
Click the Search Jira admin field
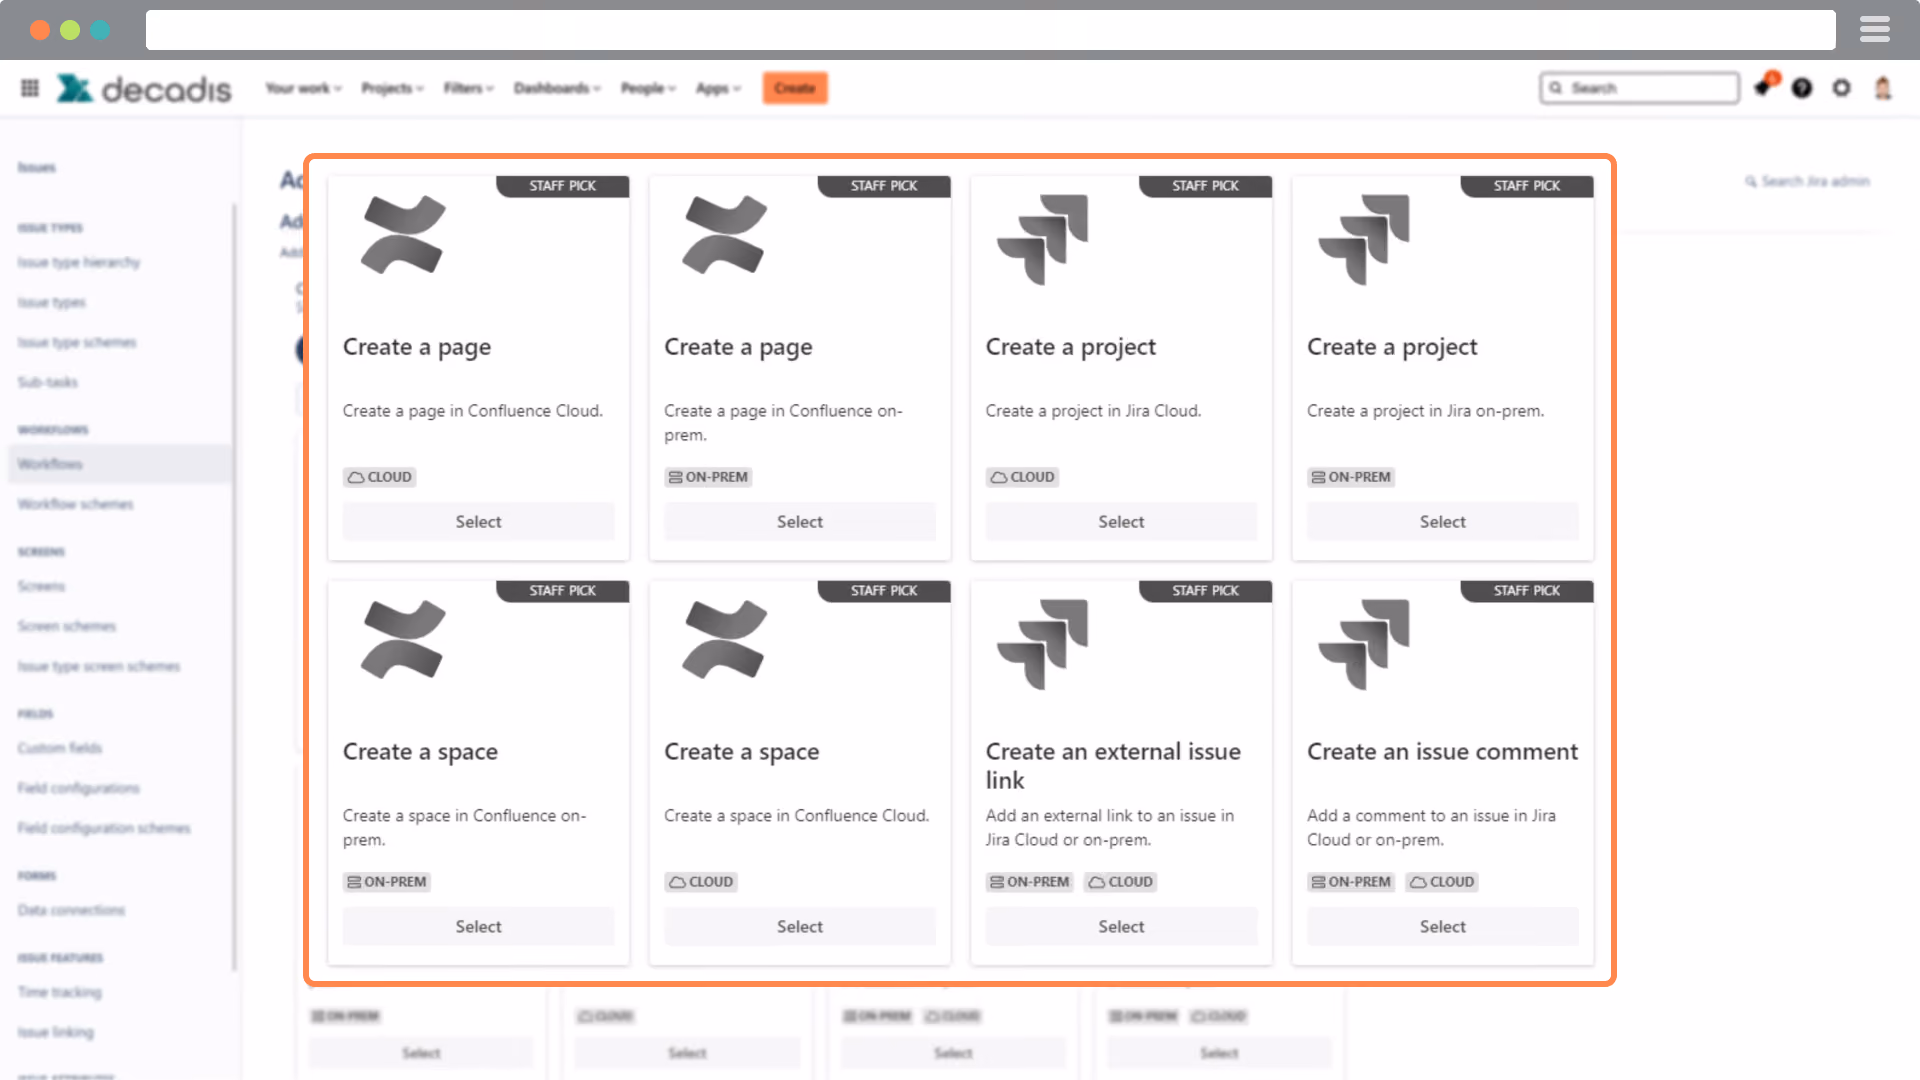tap(1808, 181)
